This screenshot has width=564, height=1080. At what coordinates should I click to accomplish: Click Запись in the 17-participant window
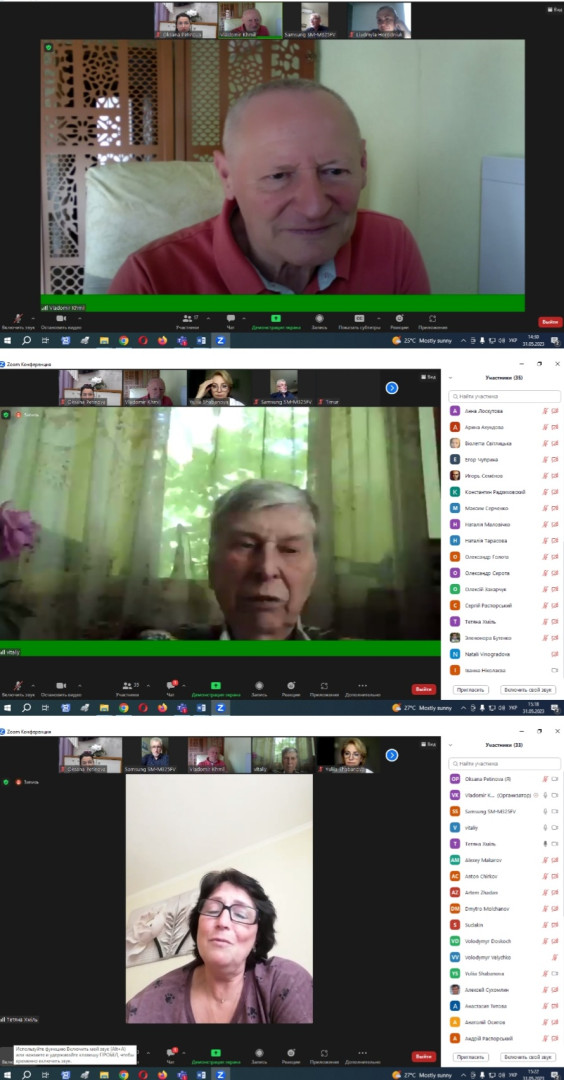tap(319, 321)
